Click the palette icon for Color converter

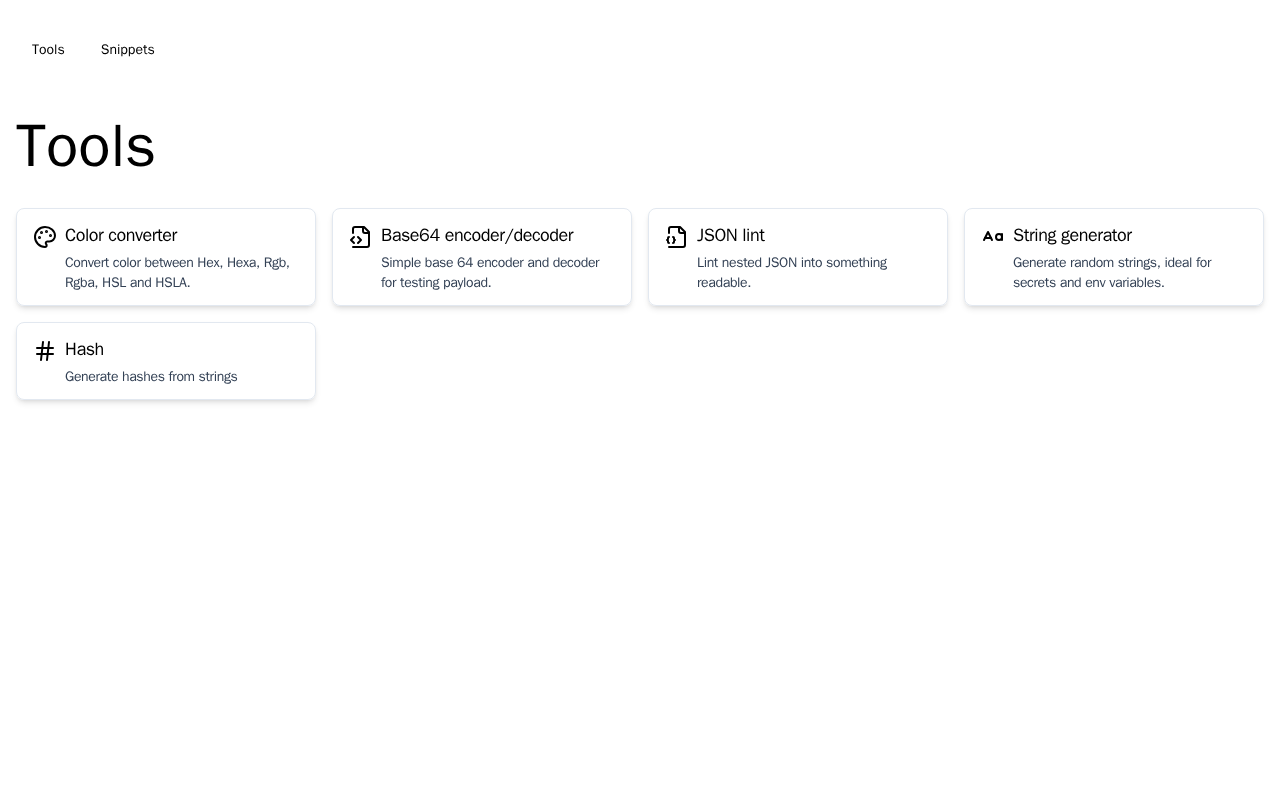(x=45, y=237)
